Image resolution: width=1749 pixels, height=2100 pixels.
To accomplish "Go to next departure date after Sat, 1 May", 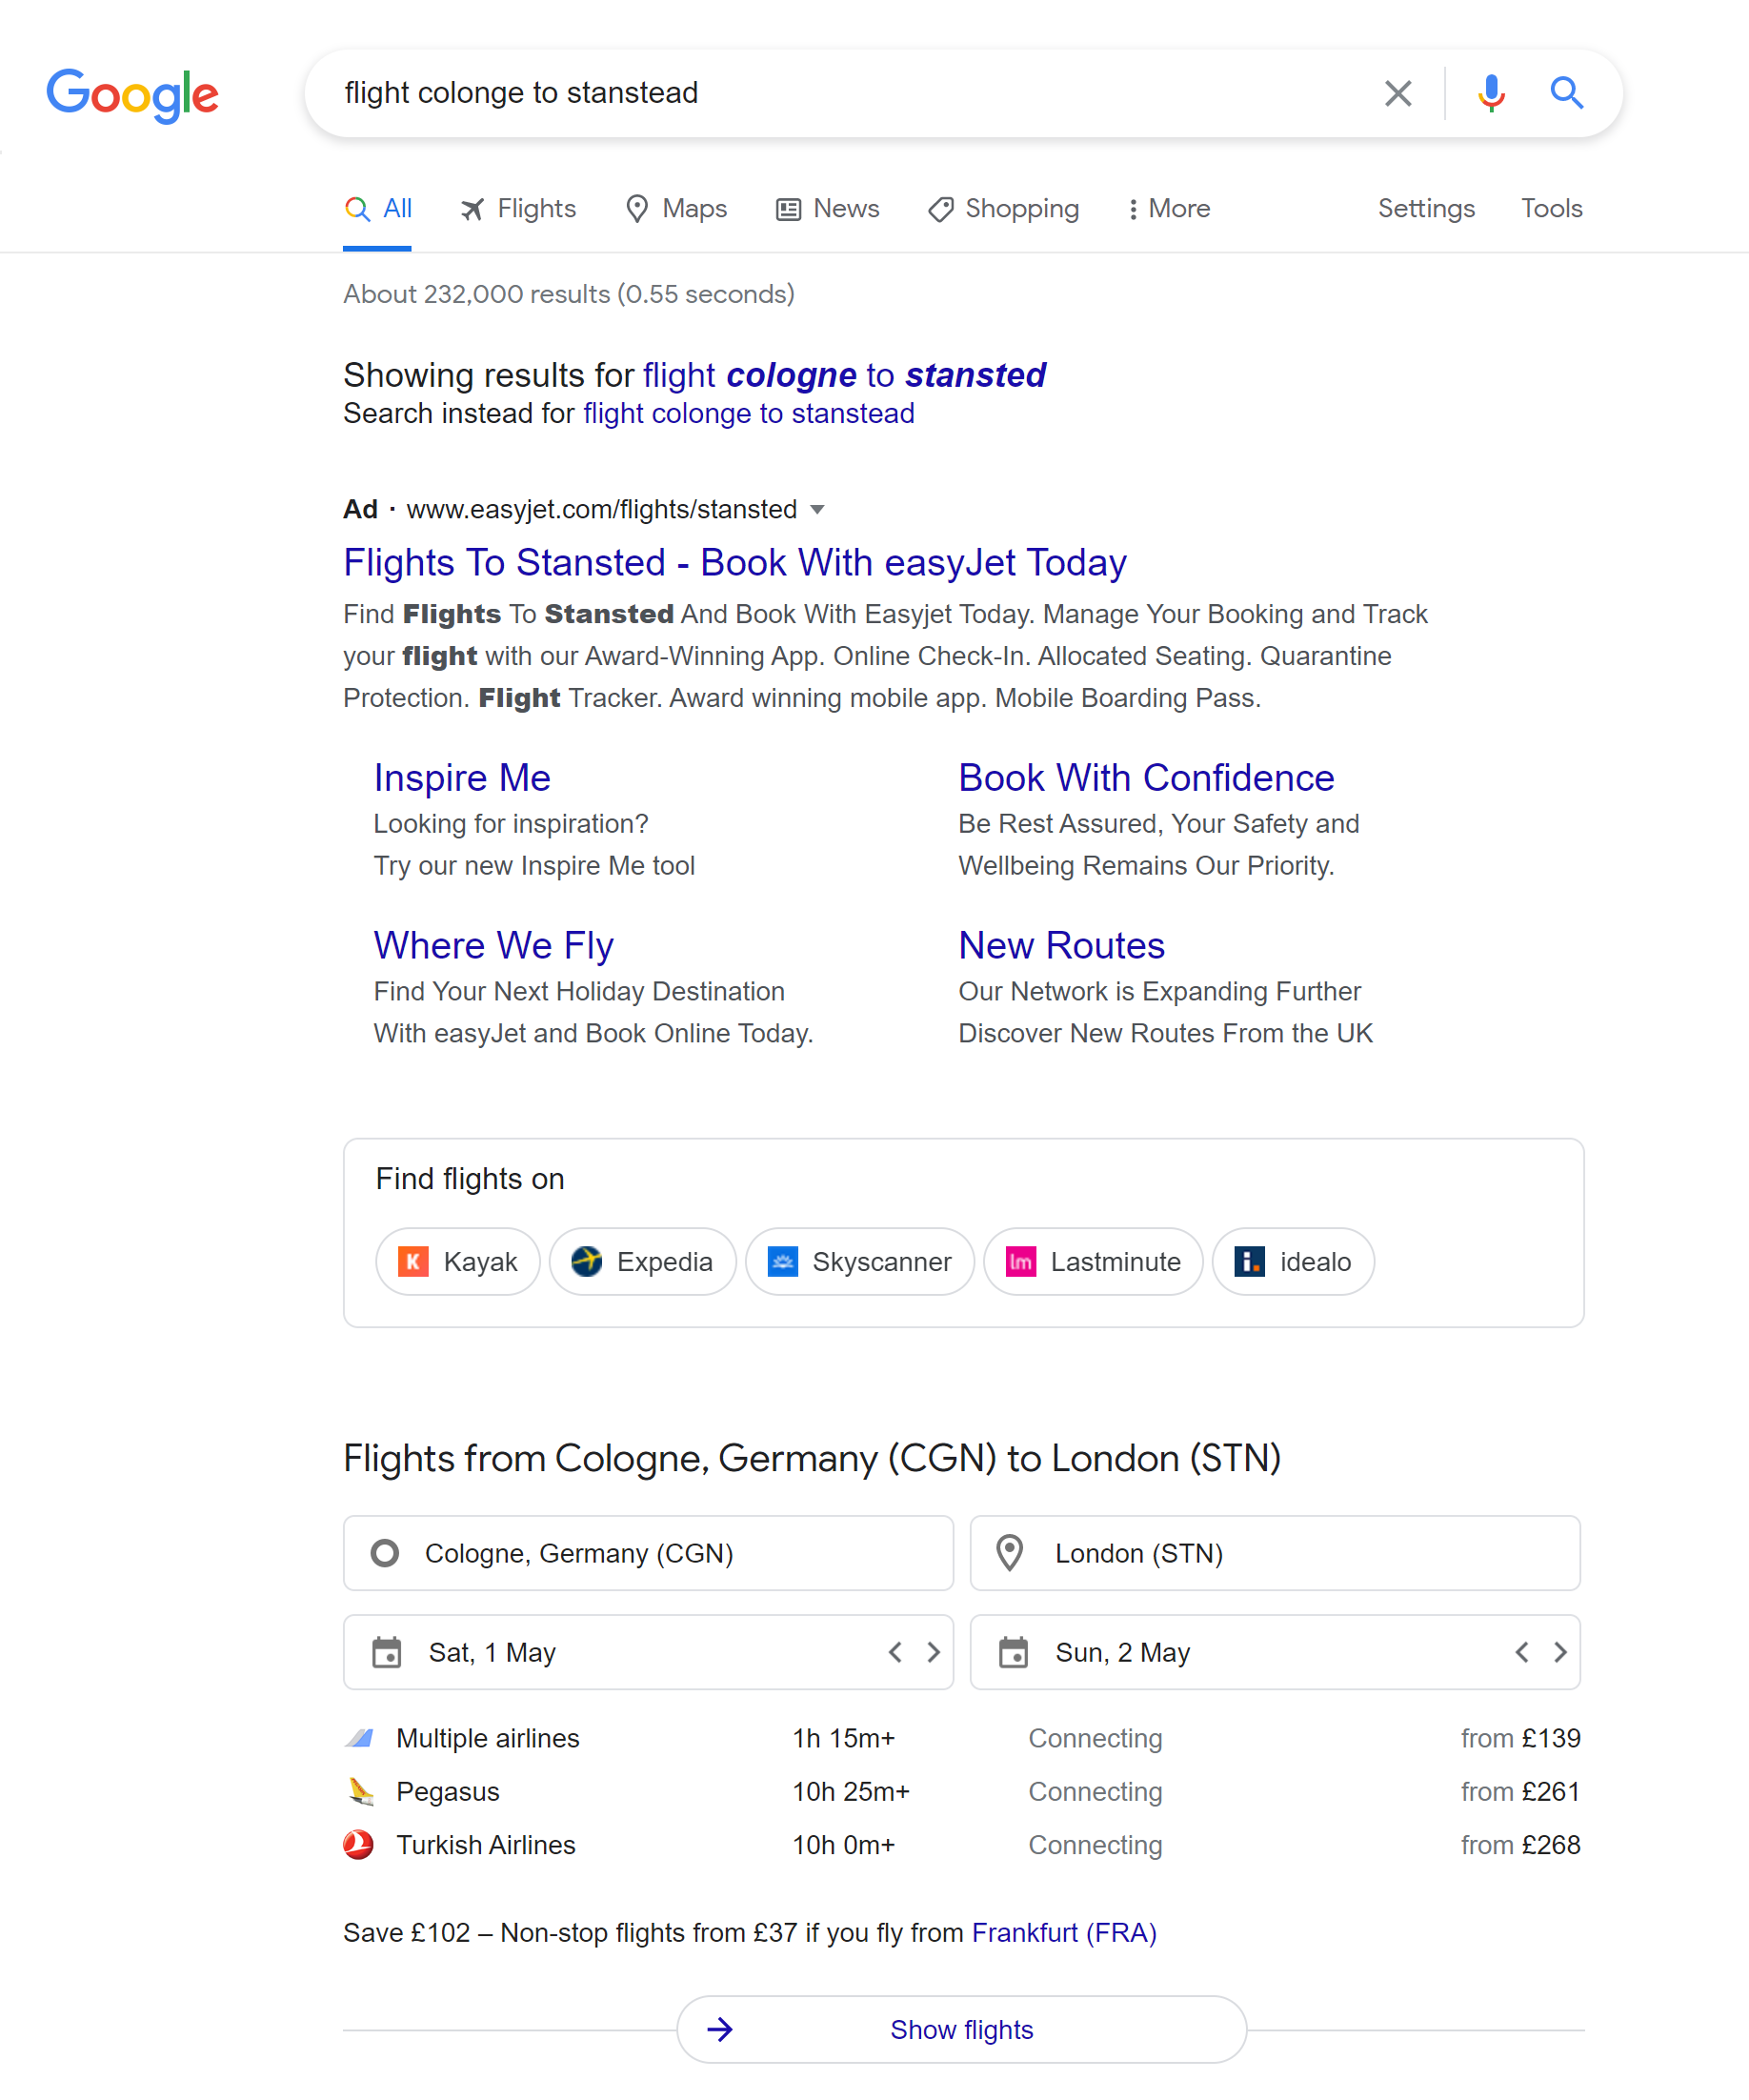I will pos(933,1653).
